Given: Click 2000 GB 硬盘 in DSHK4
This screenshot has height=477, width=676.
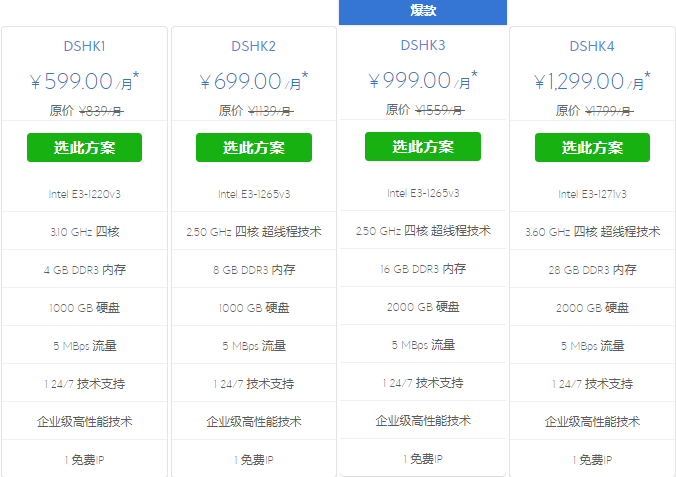Looking at the screenshot, I should pyautogui.click(x=592, y=308).
